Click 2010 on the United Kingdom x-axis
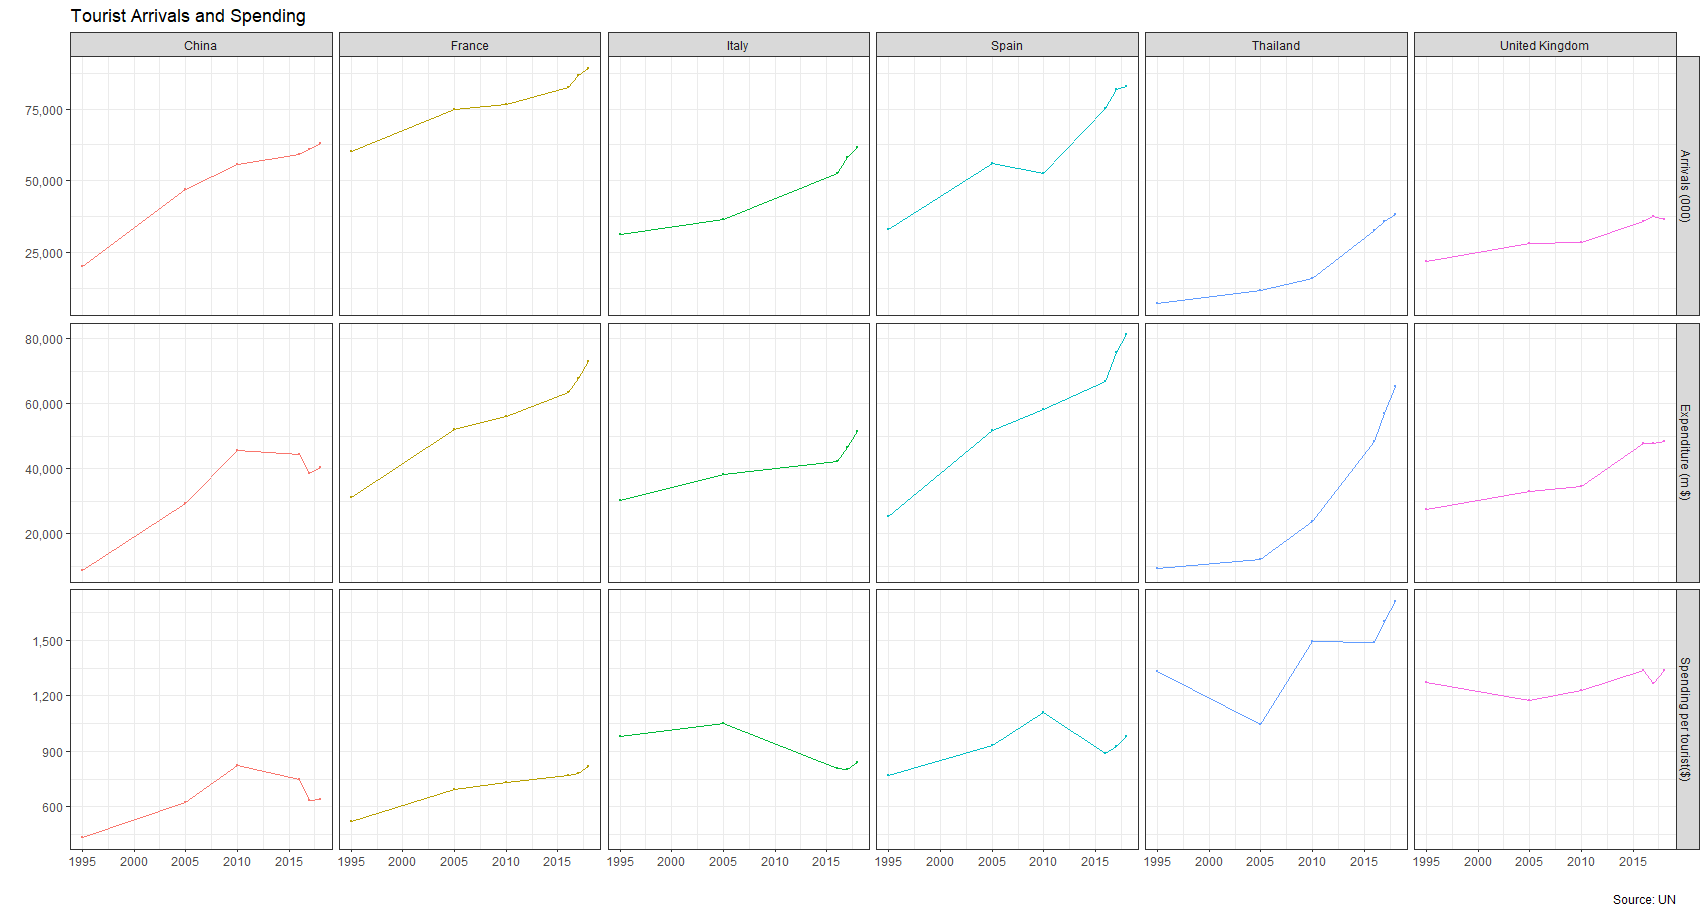This screenshot has width=1707, height=913. (1580, 861)
